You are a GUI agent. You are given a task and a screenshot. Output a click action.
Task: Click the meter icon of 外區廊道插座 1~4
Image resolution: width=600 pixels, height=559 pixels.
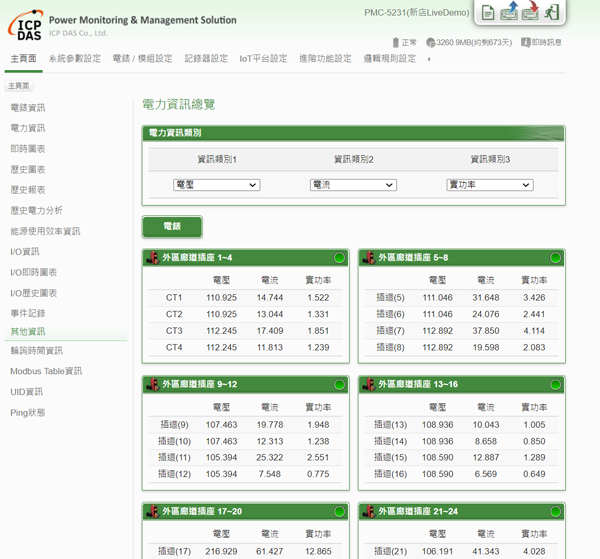(153, 258)
